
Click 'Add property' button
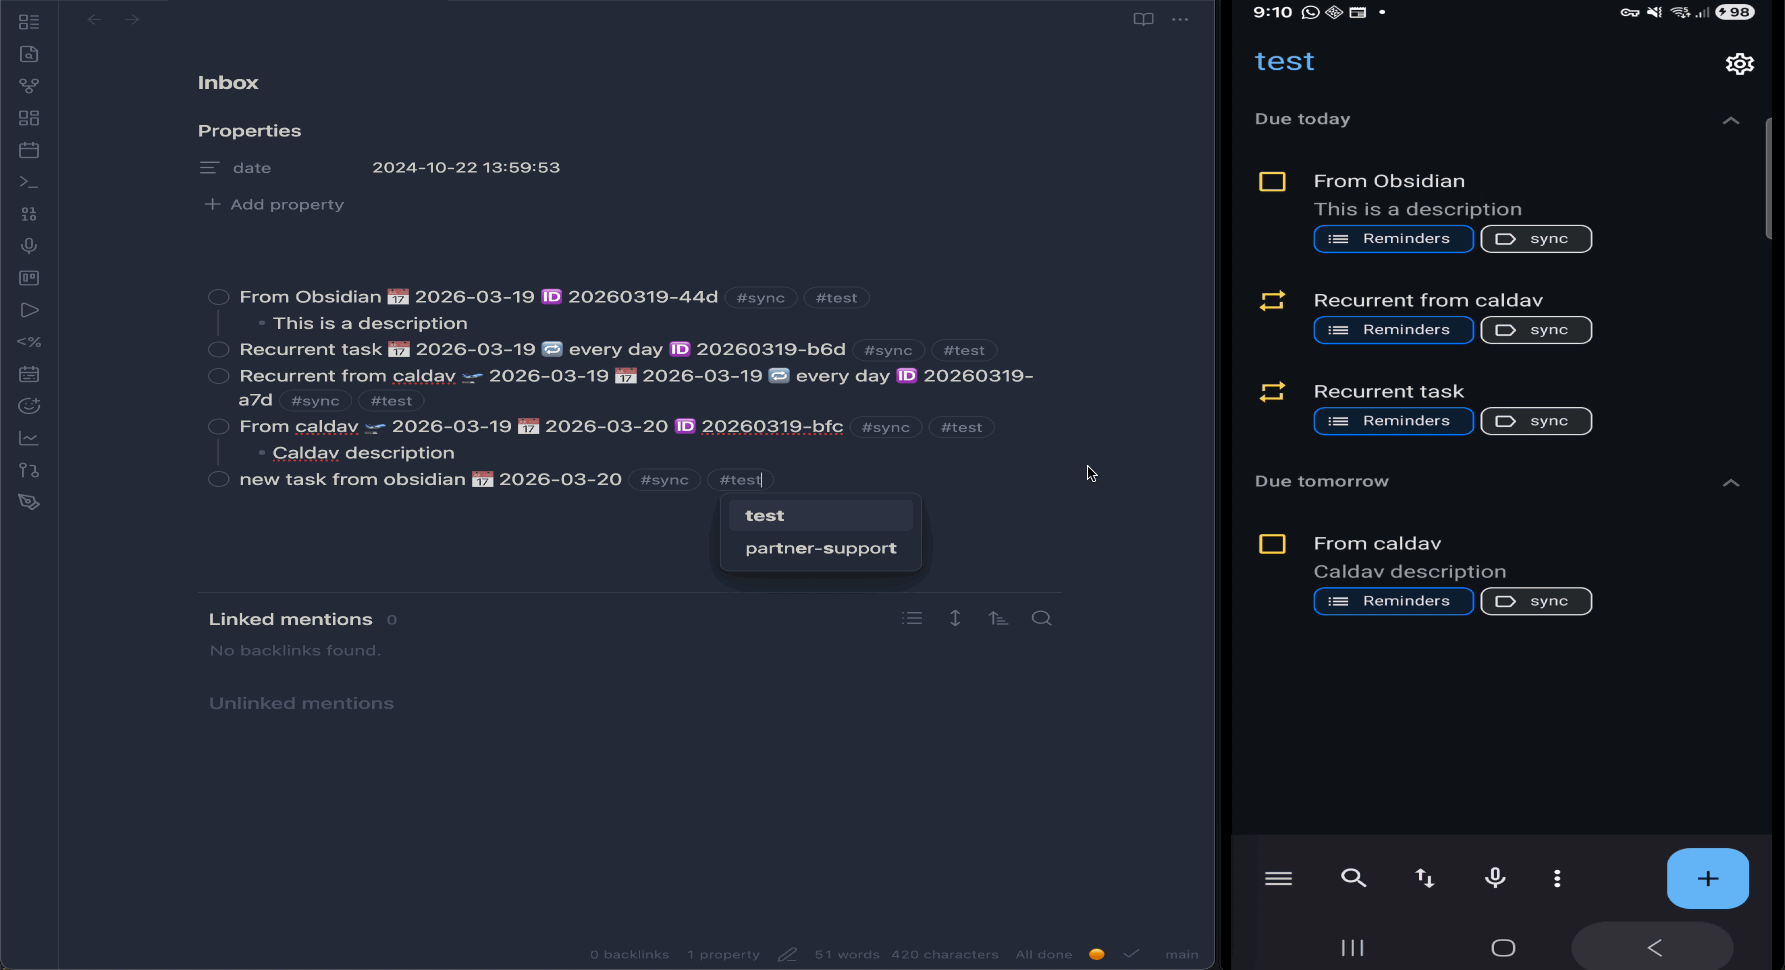pyautogui.click(x=275, y=205)
